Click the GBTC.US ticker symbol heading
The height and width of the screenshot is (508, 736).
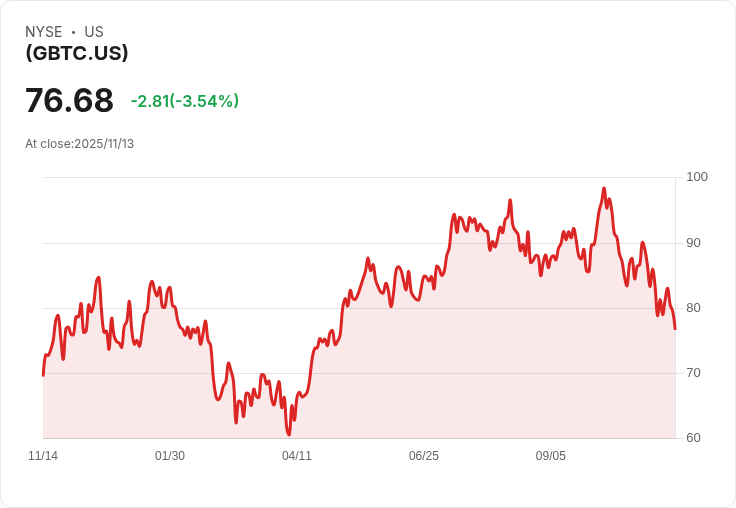[x=77, y=53]
